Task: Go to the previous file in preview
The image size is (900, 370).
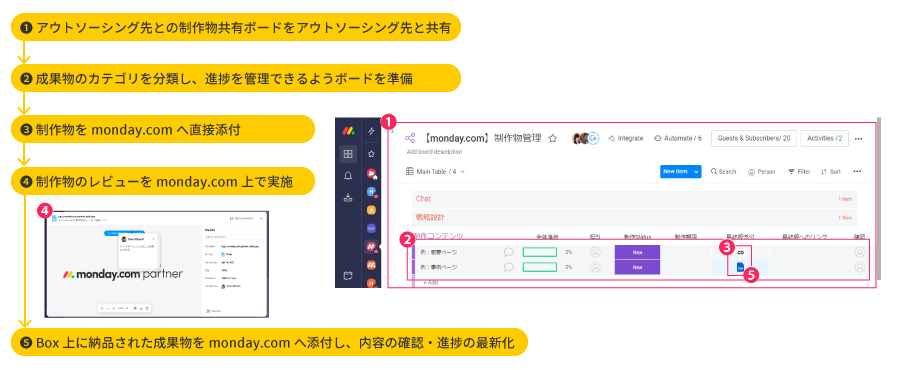Action: pyautogui.click(x=51, y=271)
